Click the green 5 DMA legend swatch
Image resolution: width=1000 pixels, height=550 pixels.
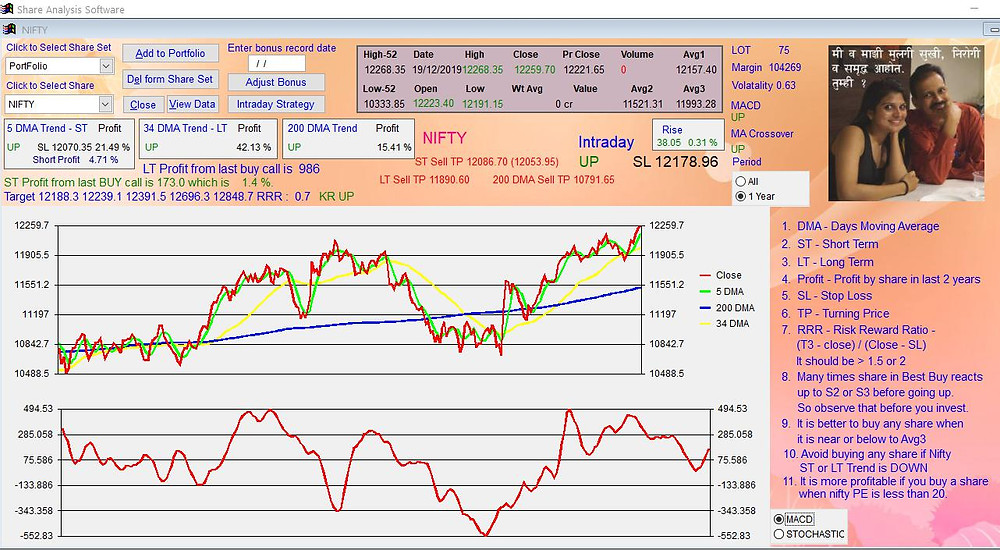point(705,292)
